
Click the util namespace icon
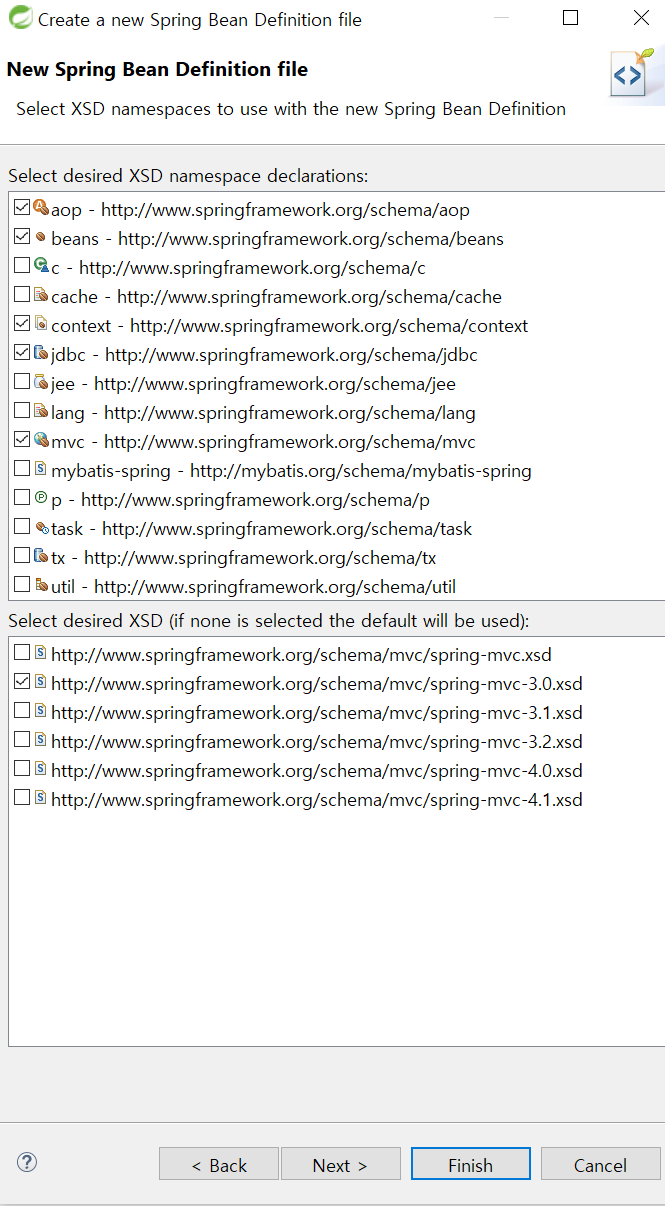click(41, 586)
